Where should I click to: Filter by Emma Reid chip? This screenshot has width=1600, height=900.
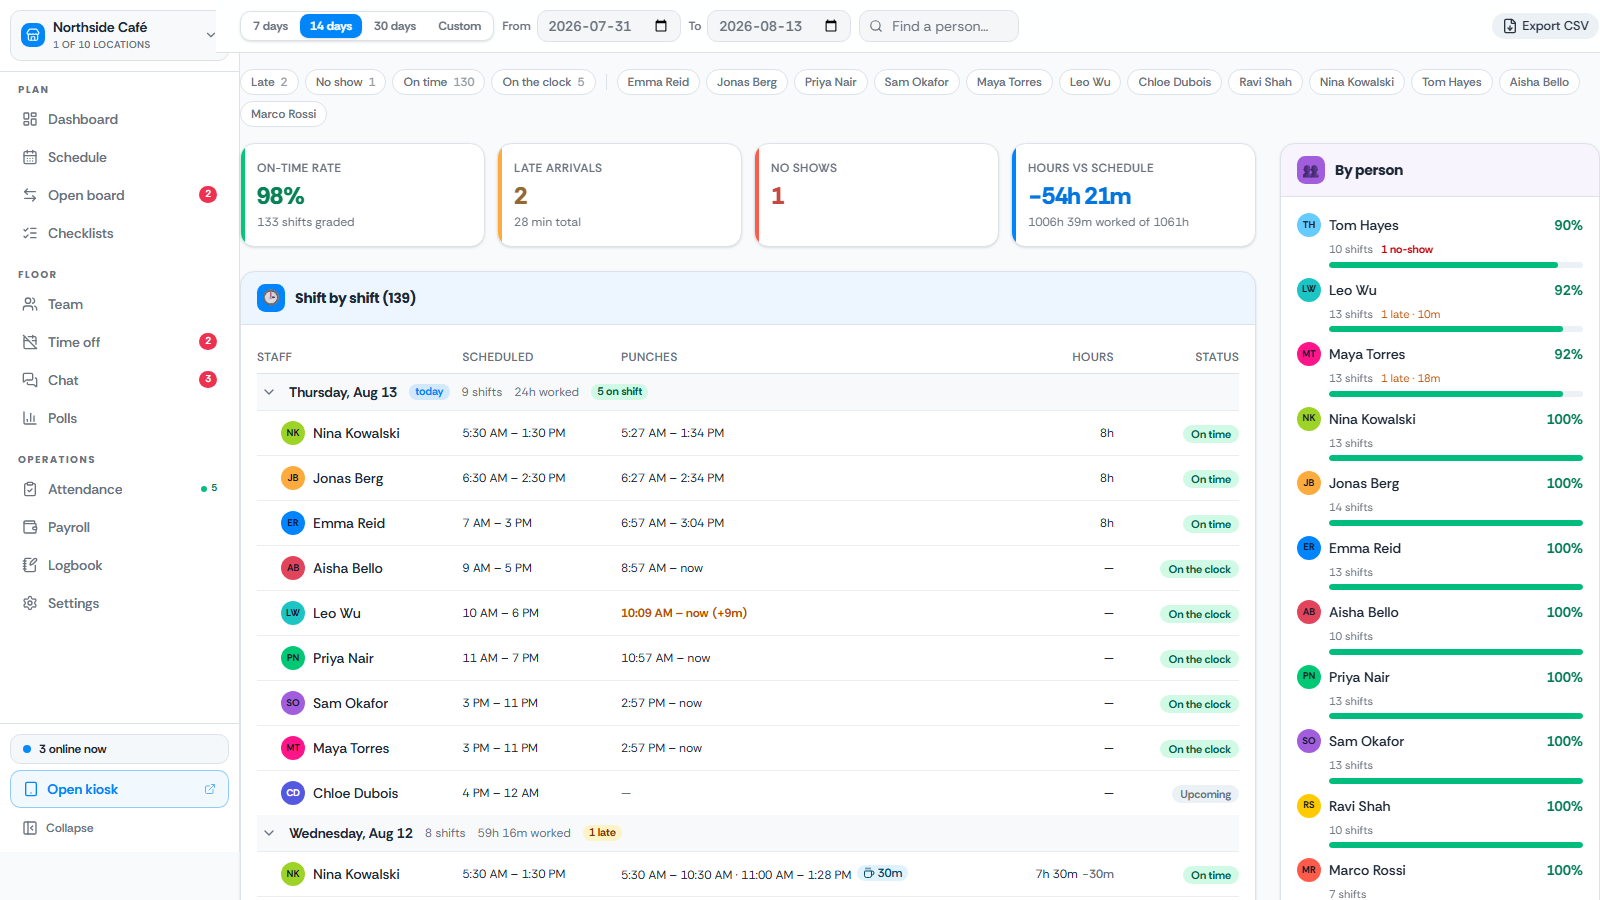(658, 82)
